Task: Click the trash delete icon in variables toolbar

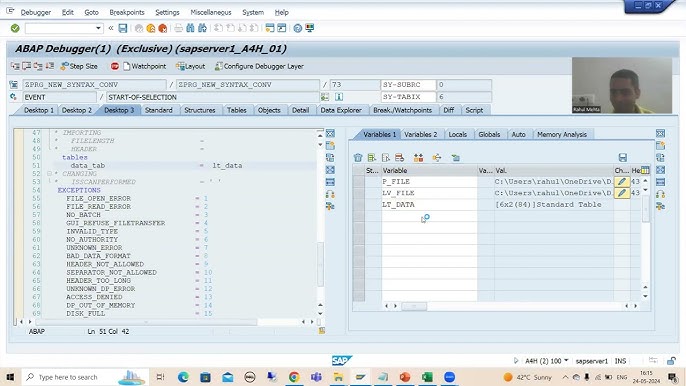Action: tap(358, 158)
